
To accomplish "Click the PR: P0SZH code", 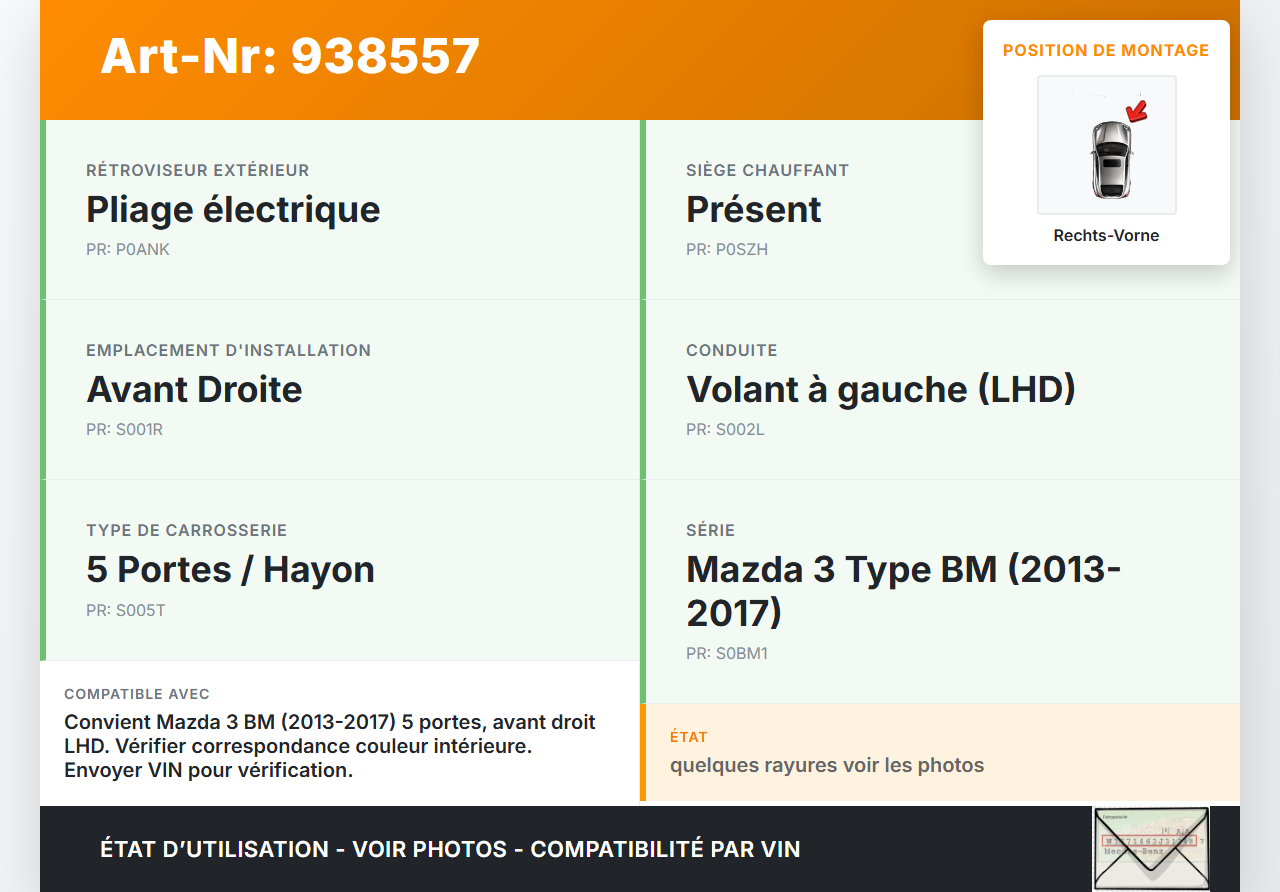I will (727, 250).
